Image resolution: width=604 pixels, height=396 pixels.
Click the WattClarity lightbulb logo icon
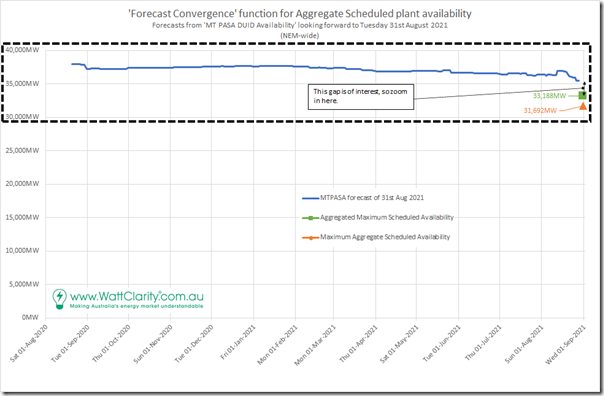[x=59, y=299]
